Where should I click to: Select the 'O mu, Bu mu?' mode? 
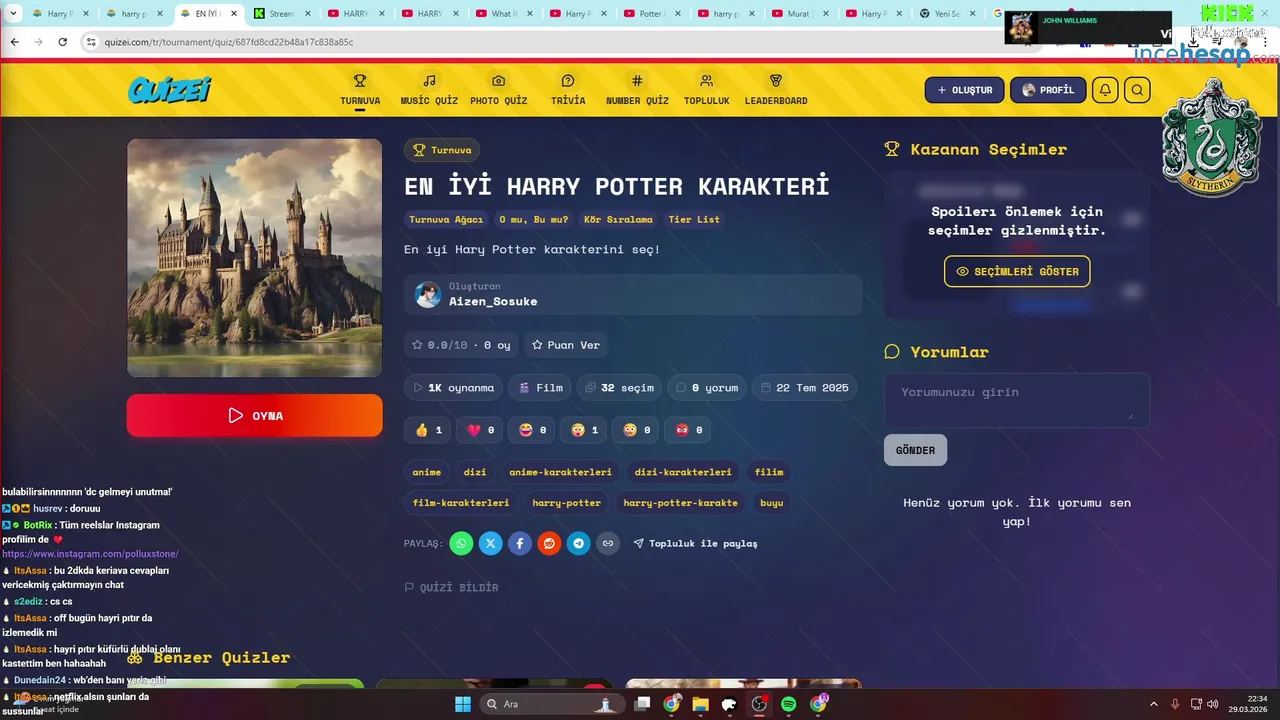click(534, 219)
